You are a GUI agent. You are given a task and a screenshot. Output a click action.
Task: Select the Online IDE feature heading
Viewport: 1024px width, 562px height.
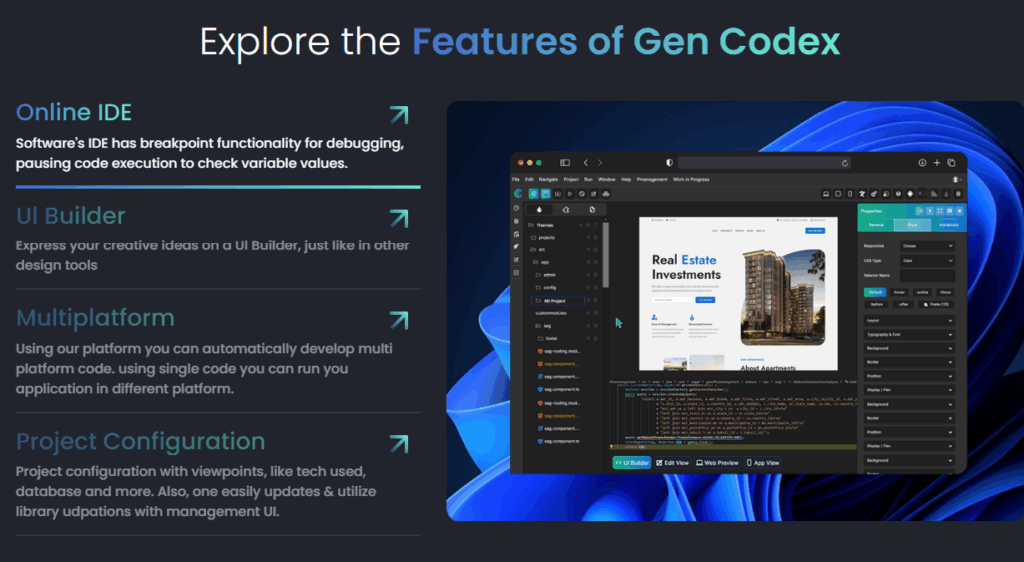coord(74,112)
